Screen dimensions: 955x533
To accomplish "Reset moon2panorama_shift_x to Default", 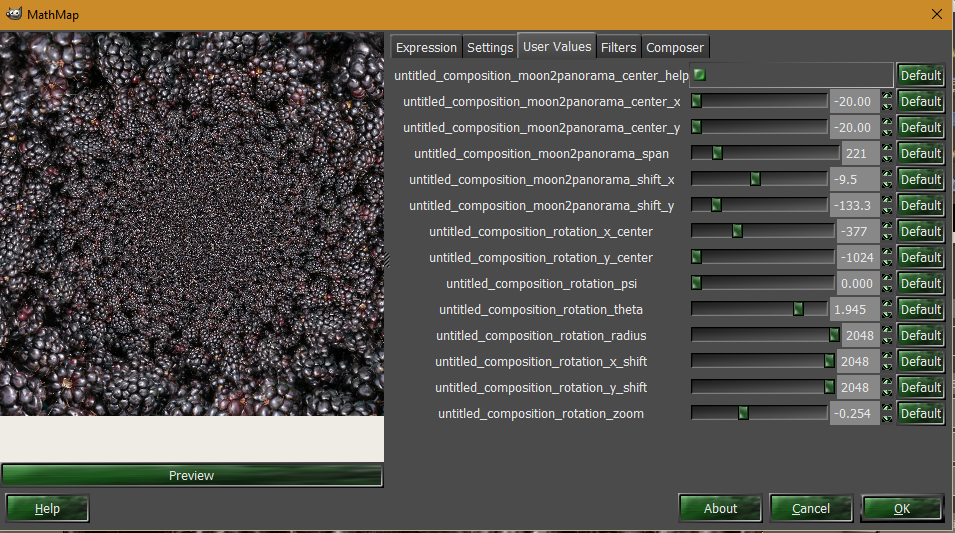I will click(920, 180).
